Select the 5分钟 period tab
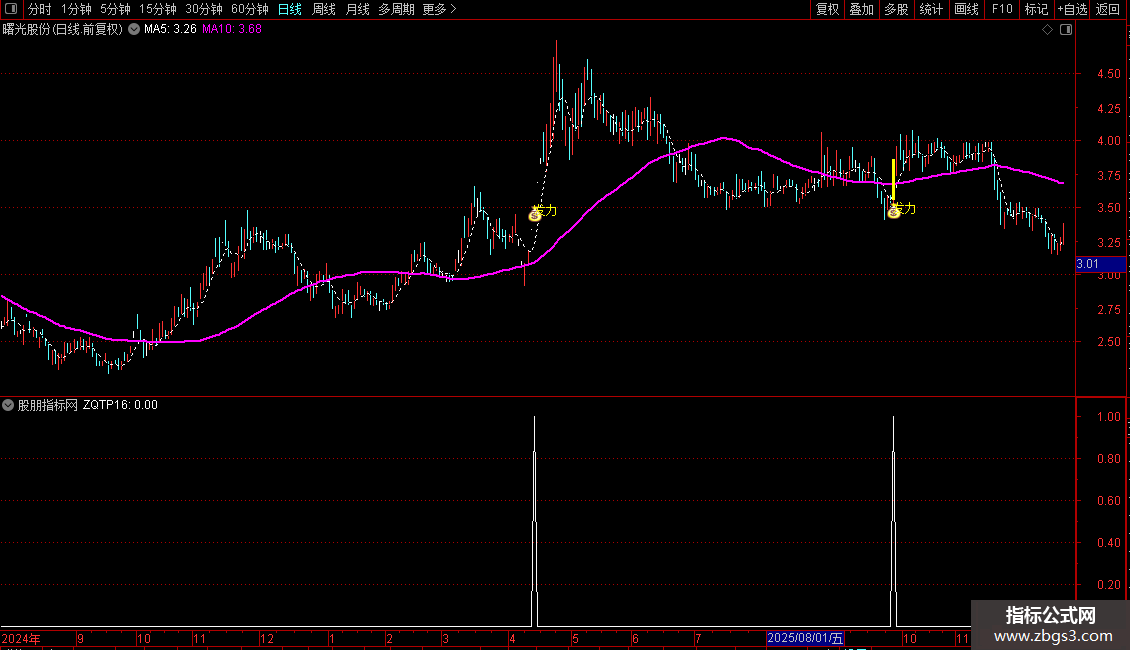Viewport: 1130px width, 650px height. pyautogui.click(x=115, y=9)
